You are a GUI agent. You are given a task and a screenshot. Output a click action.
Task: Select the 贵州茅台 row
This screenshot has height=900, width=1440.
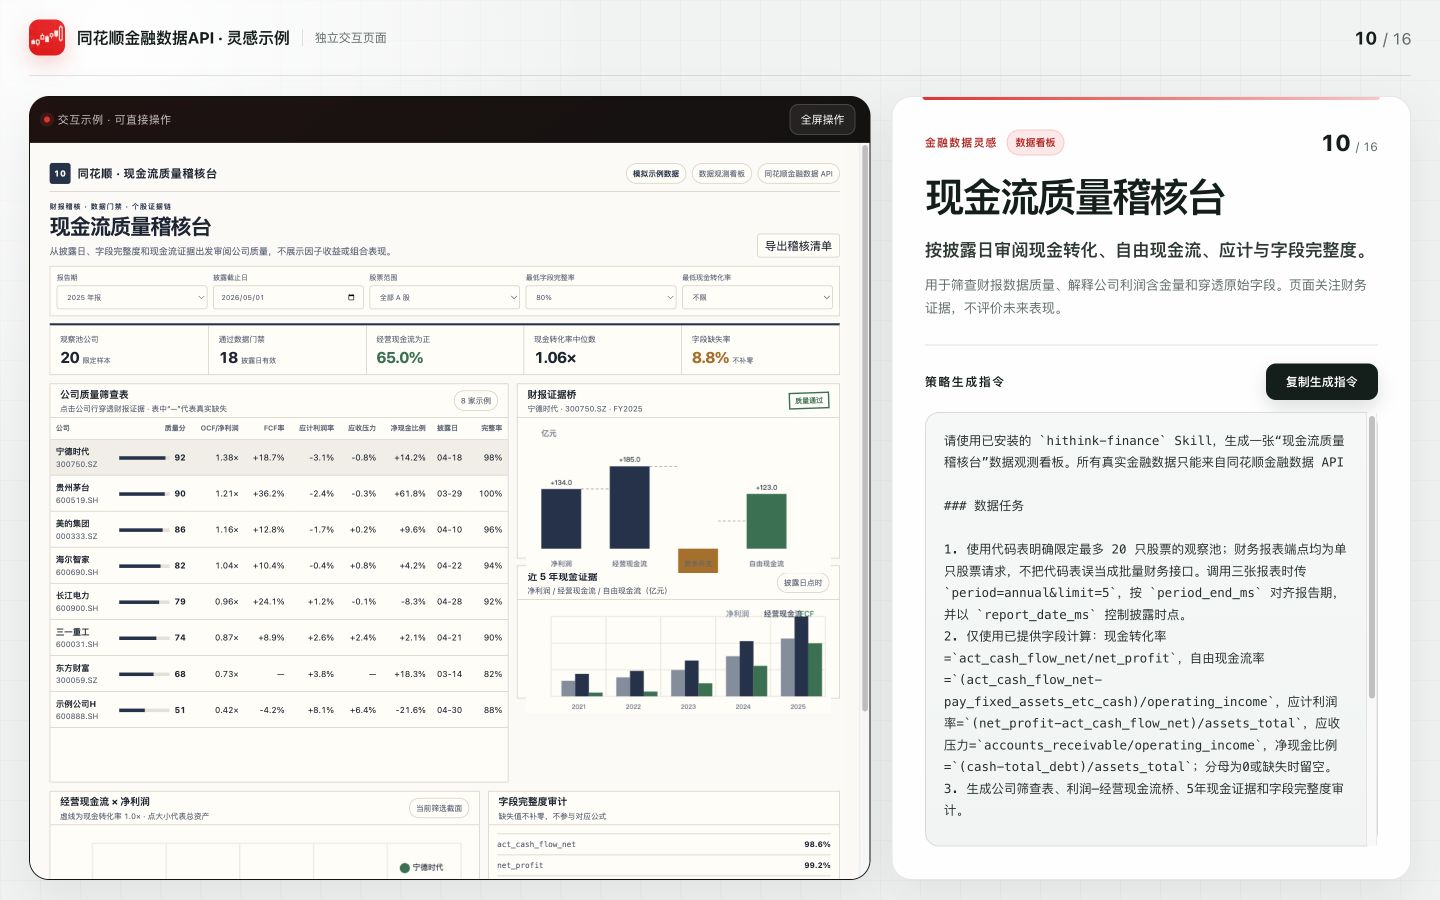tap(279, 493)
